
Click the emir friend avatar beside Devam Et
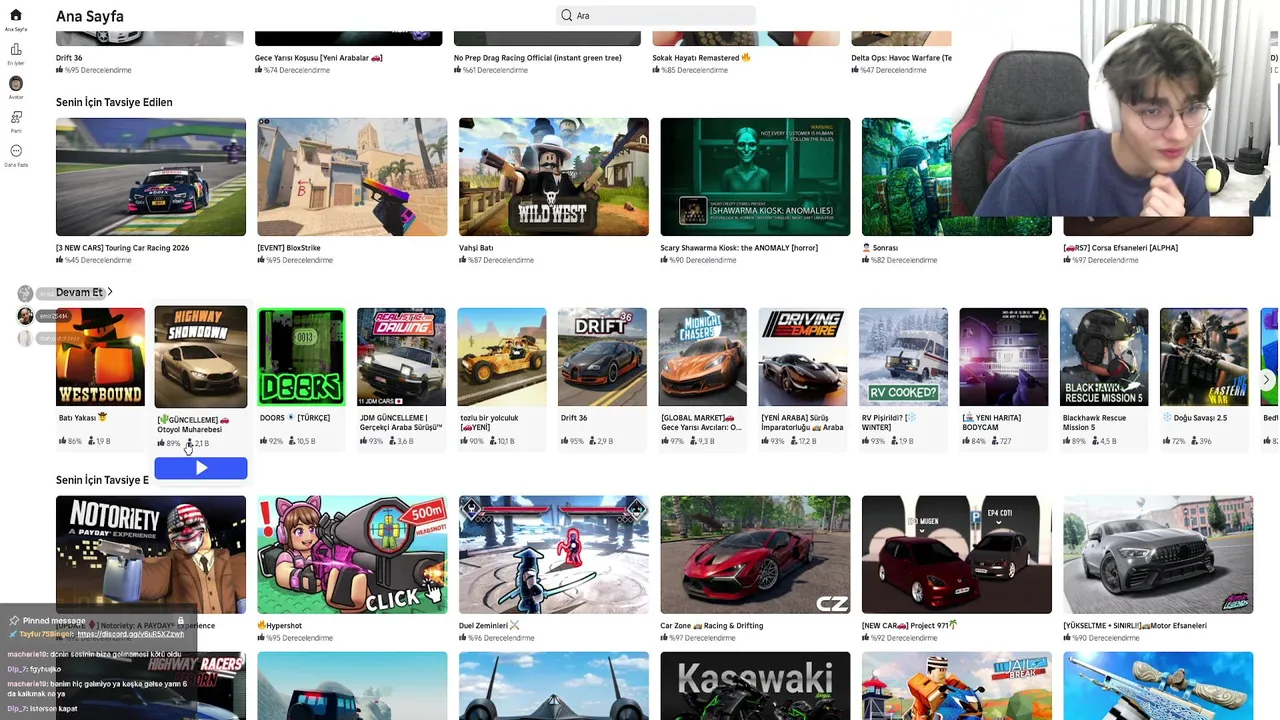pyautogui.click(x=25, y=316)
